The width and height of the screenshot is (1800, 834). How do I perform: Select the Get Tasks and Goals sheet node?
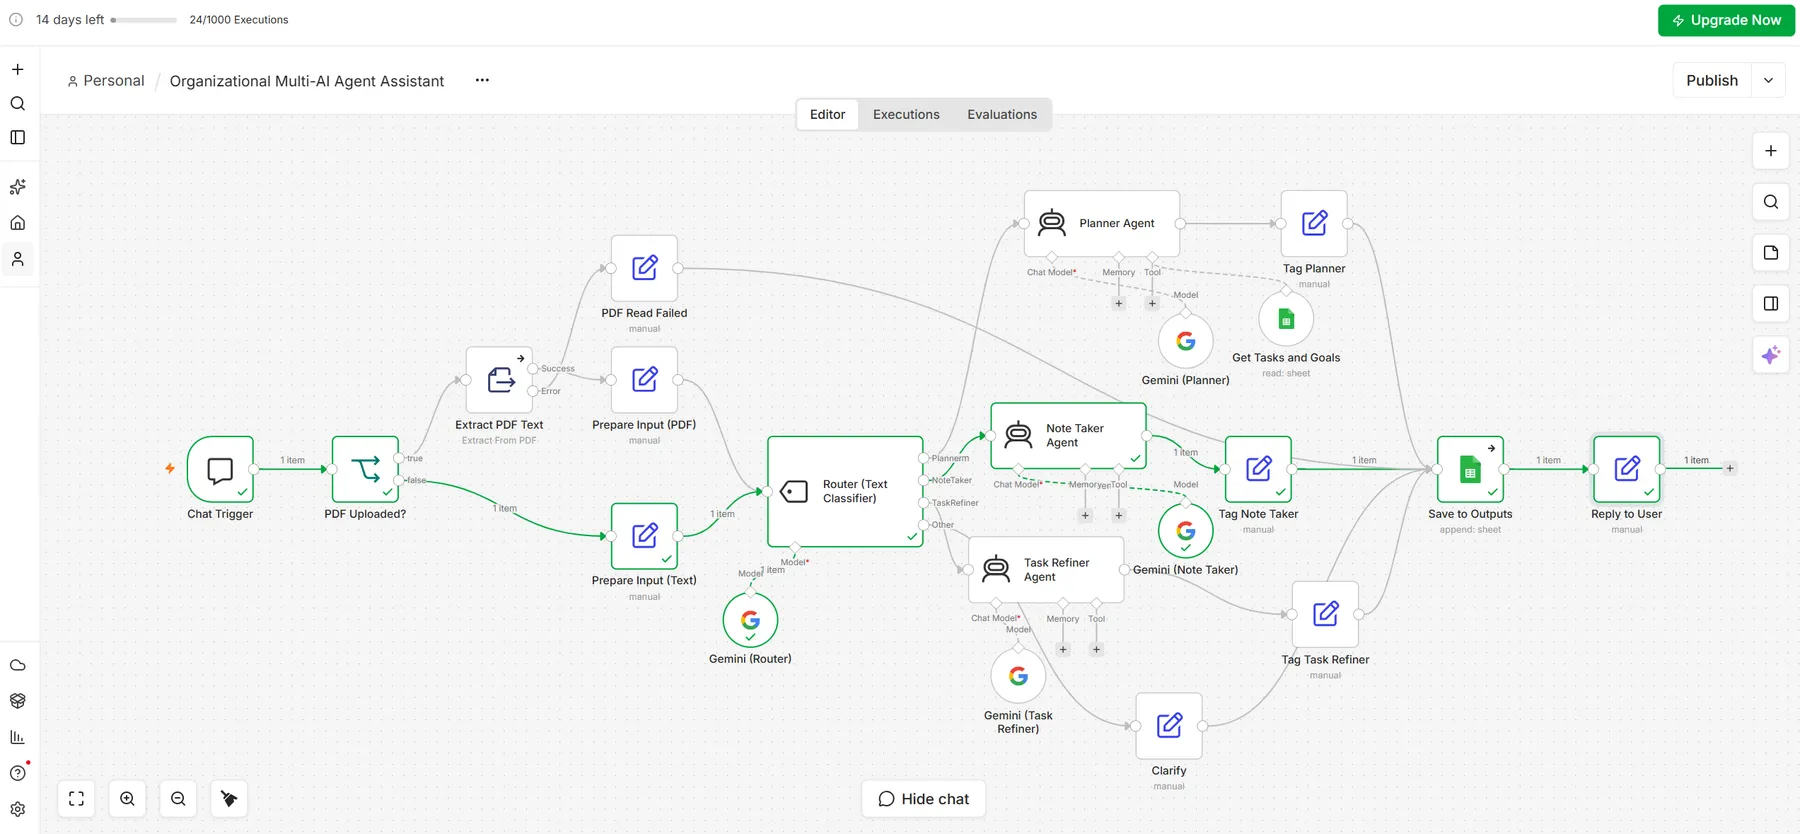pos(1286,319)
